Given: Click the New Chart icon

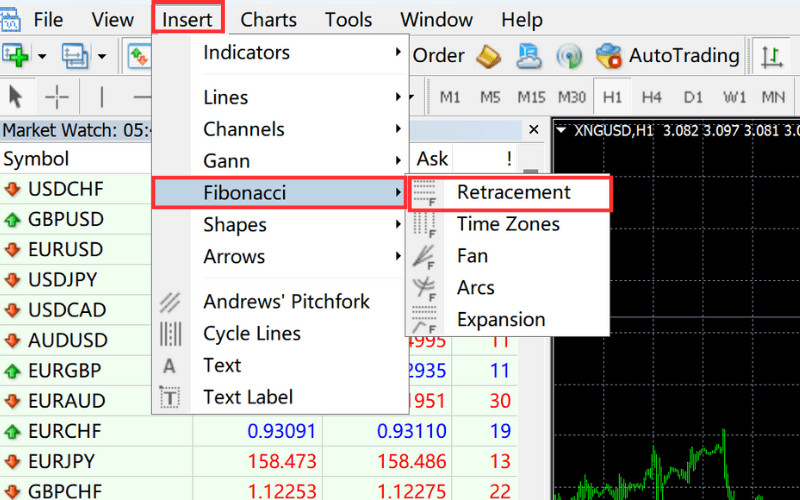Looking at the screenshot, I should (15, 55).
